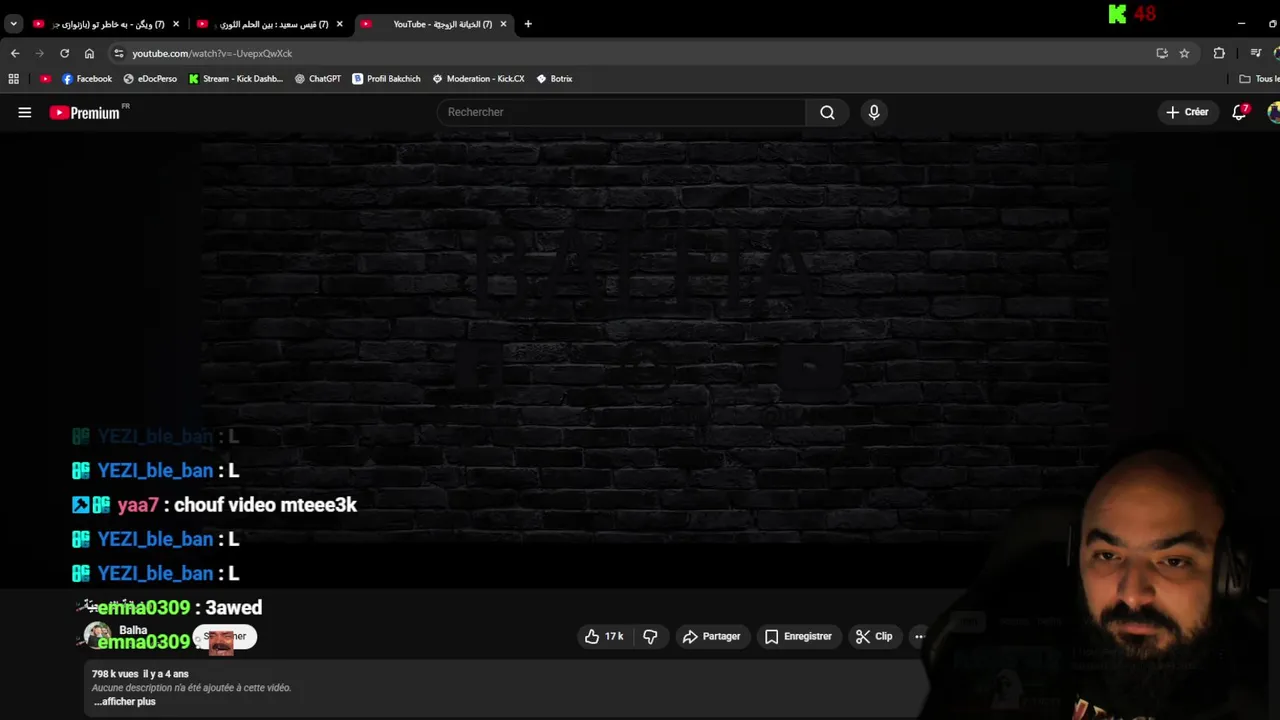The width and height of the screenshot is (1280, 720).
Task: Close the first browser tab
Action: point(176,24)
